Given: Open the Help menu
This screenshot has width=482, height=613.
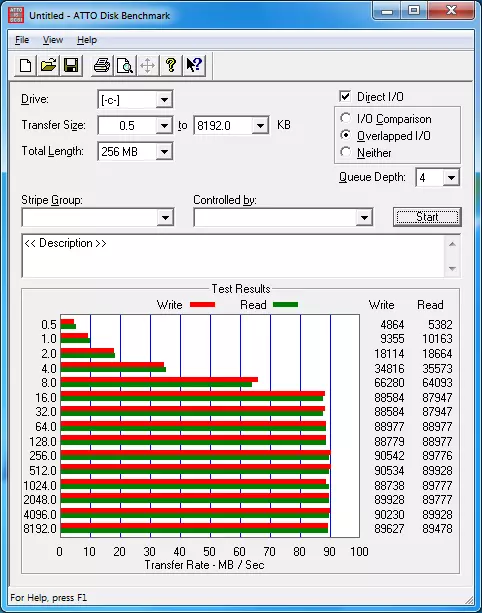Looking at the screenshot, I should 87,40.
